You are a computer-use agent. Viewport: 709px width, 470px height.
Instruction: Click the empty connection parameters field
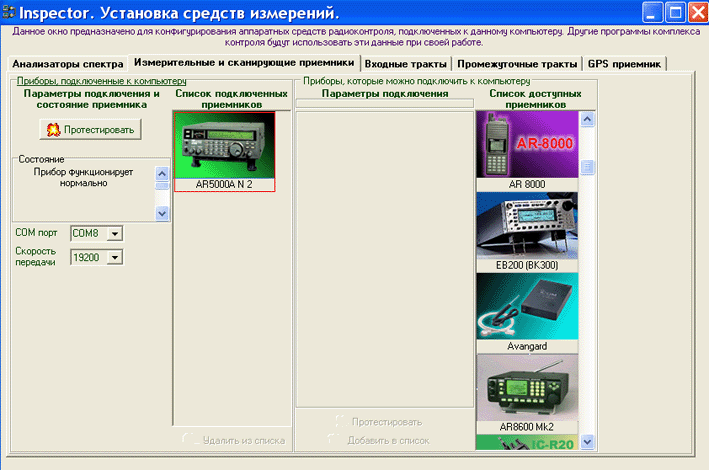pos(385,104)
